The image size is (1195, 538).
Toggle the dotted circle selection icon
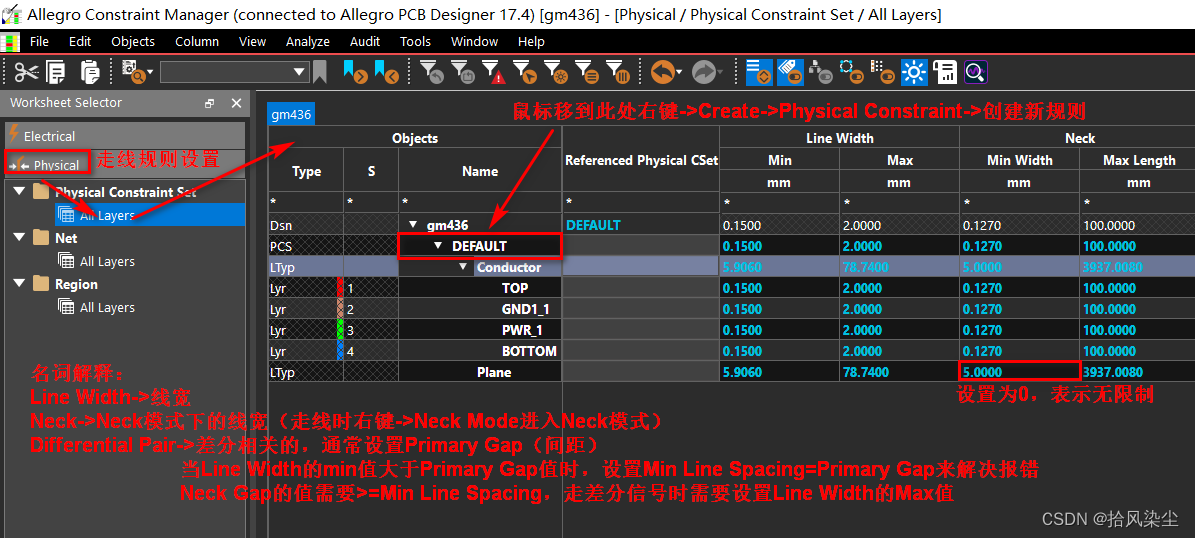pyautogui.click(x=851, y=72)
